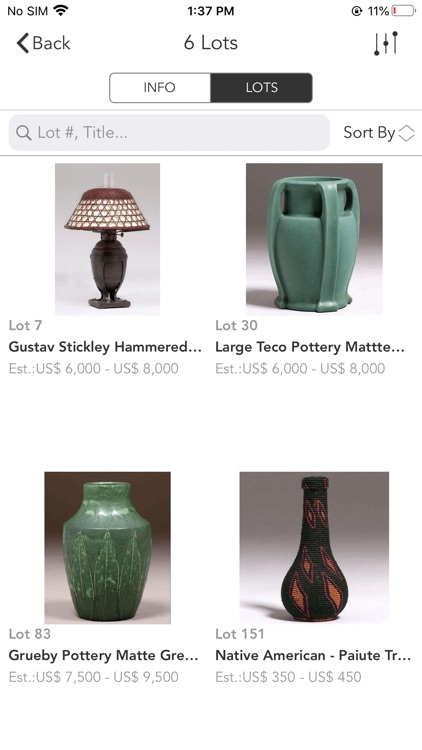Image resolution: width=422 pixels, height=750 pixels.
Task: Open the filter sliders icon
Action: tap(386, 43)
